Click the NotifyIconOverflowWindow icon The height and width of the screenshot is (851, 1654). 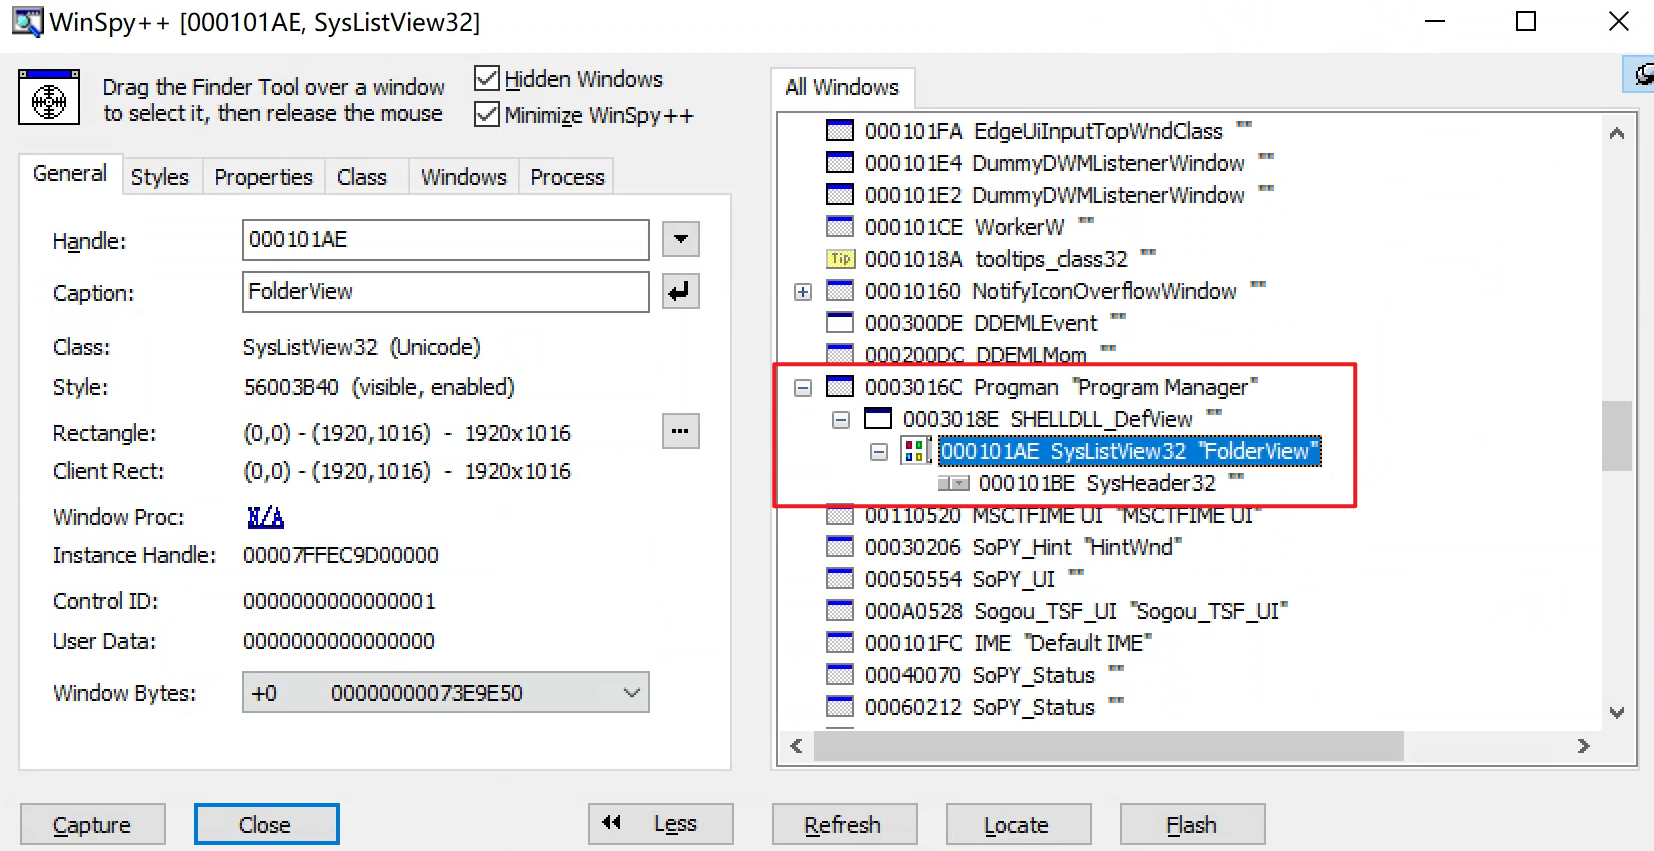coord(840,291)
